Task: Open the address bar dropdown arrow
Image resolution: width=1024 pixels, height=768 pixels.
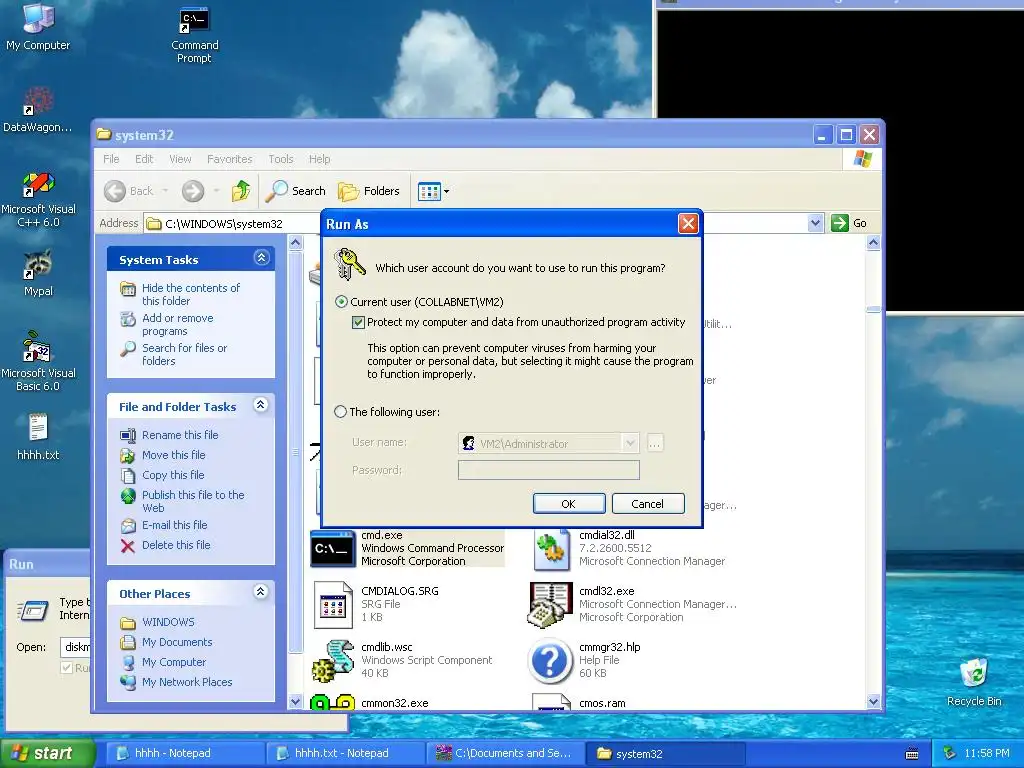Action: (x=815, y=223)
